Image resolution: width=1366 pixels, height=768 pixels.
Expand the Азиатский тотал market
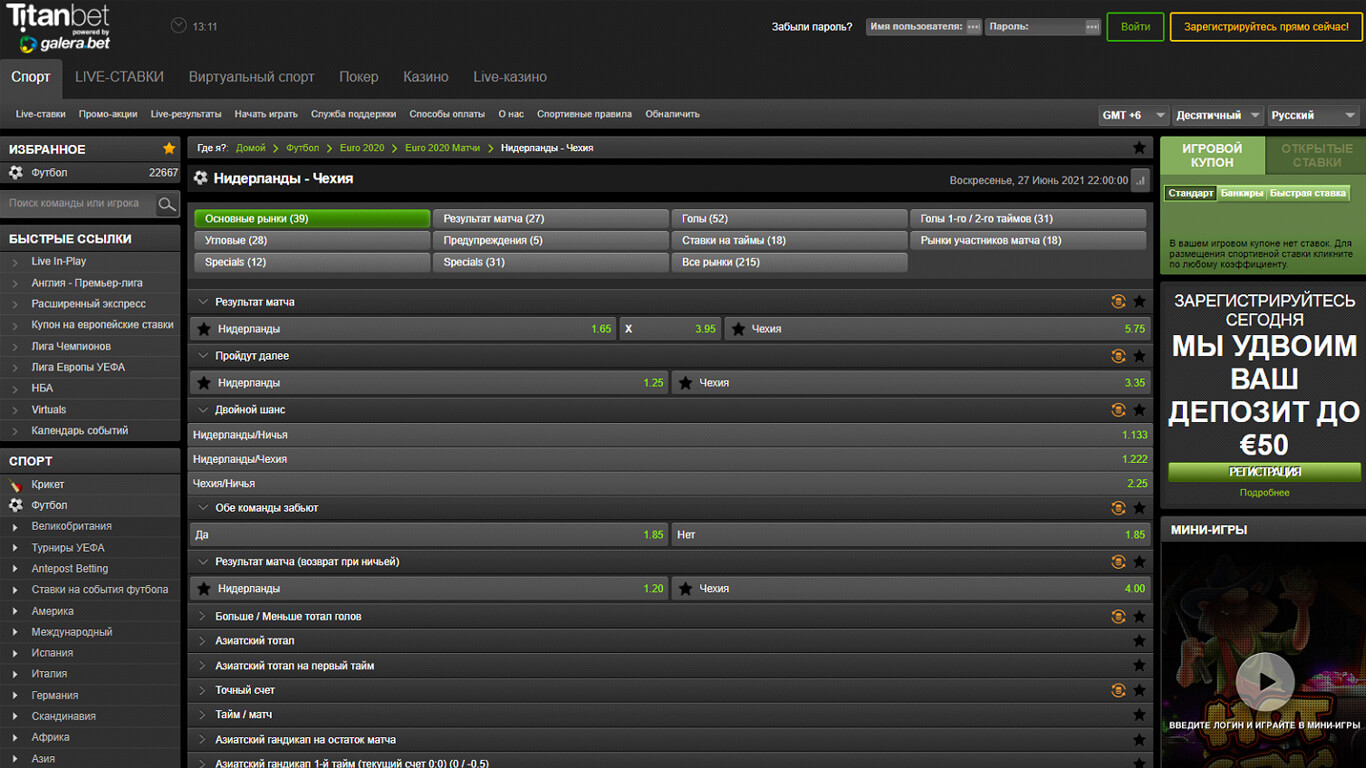(204, 641)
